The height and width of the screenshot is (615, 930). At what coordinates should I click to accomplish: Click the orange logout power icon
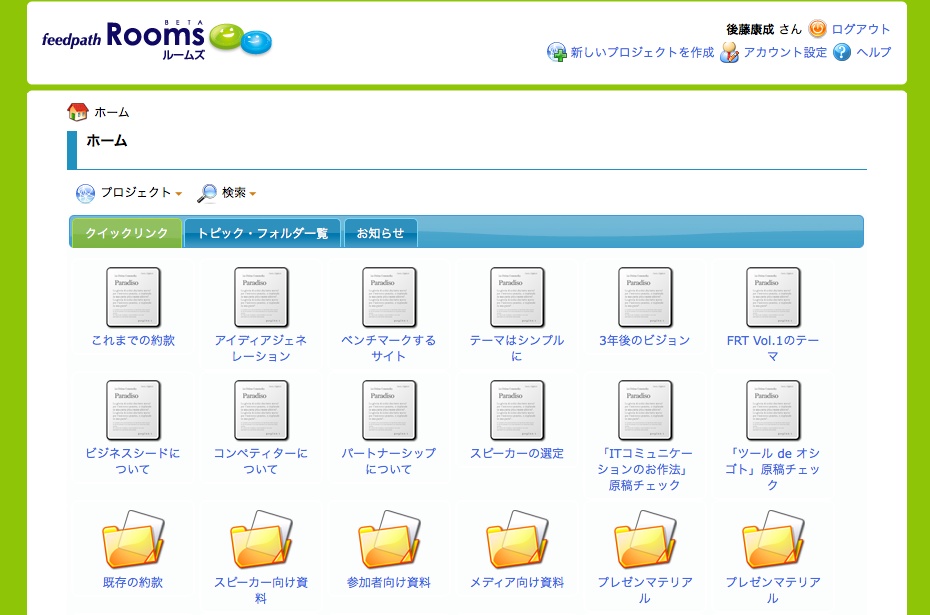coord(817,29)
